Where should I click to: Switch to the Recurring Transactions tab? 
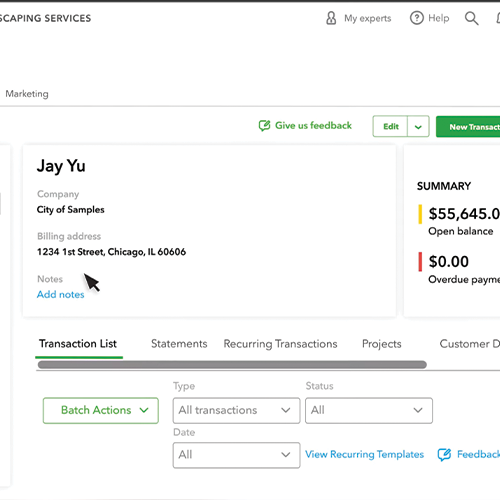[x=280, y=344]
